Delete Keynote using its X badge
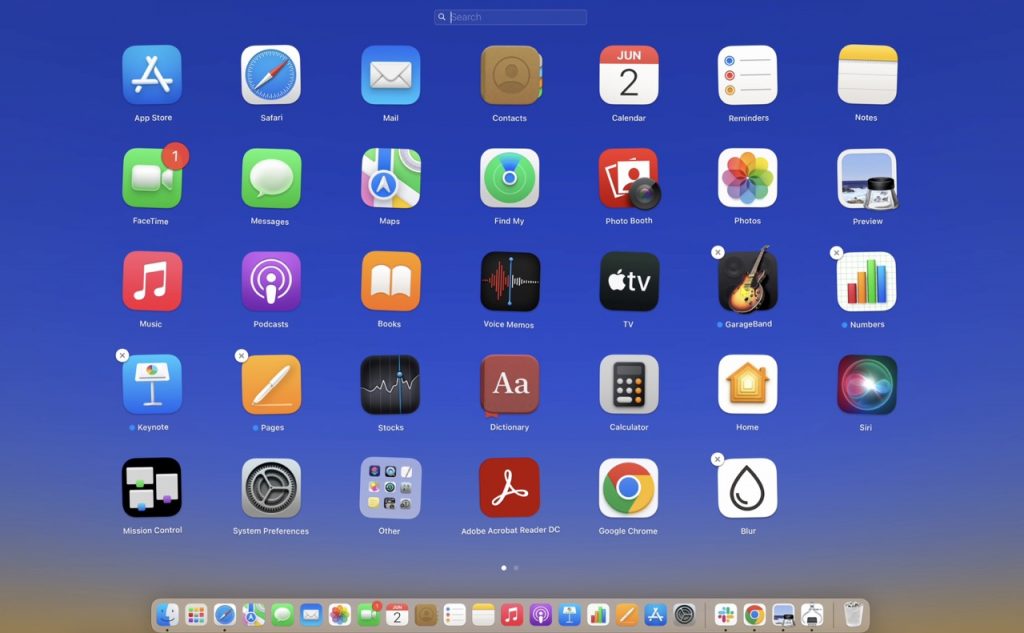 pos(122,355)
